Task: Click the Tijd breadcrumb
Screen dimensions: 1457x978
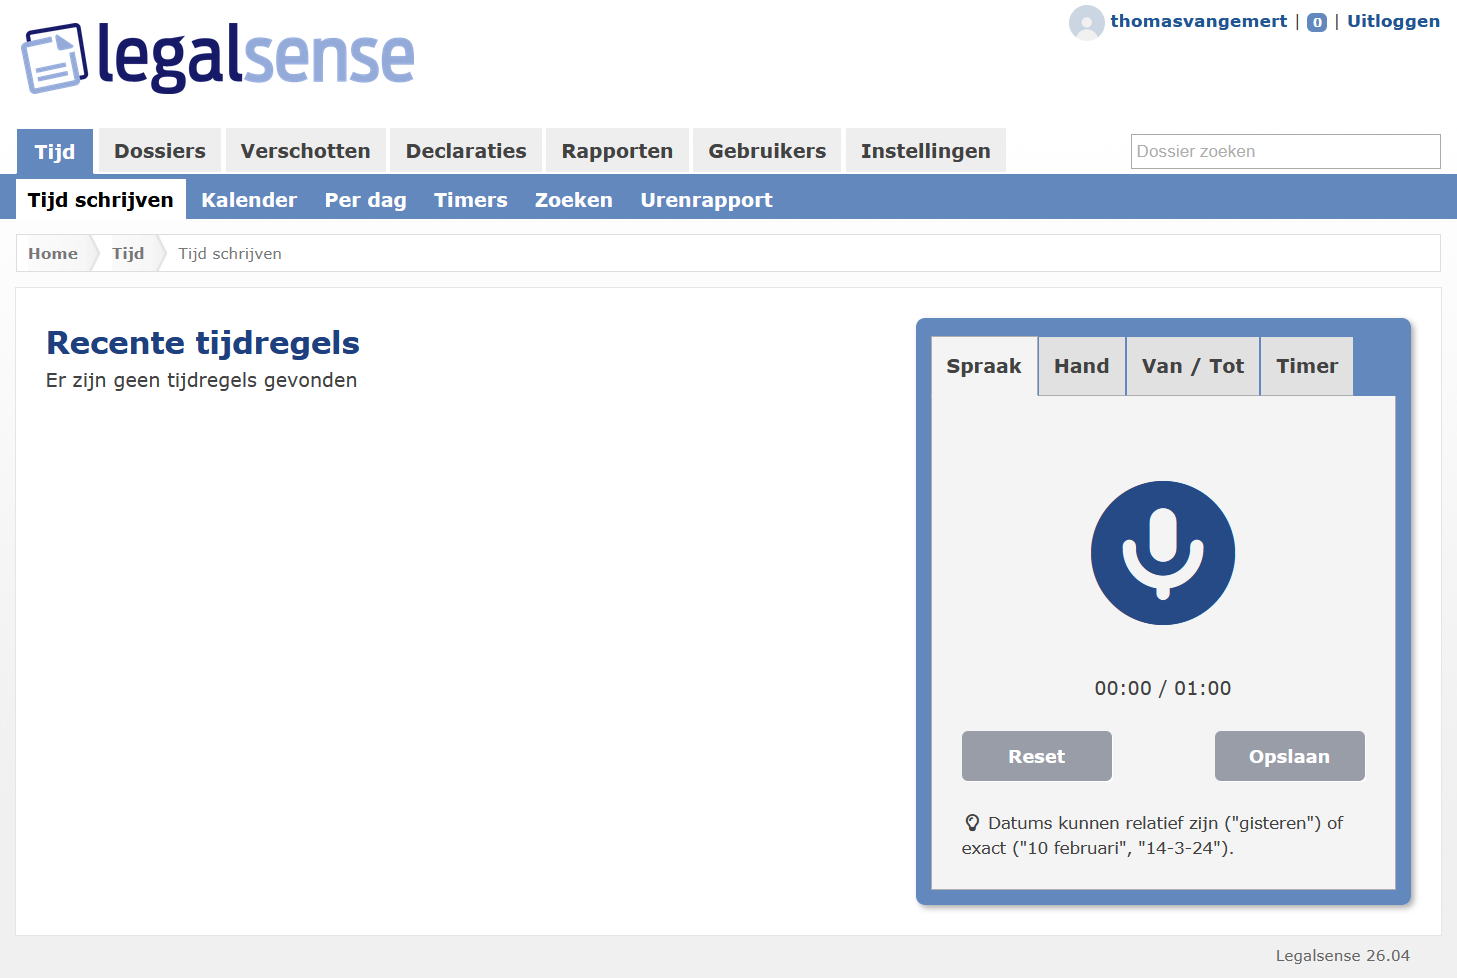Action: [x=128, y=253]
